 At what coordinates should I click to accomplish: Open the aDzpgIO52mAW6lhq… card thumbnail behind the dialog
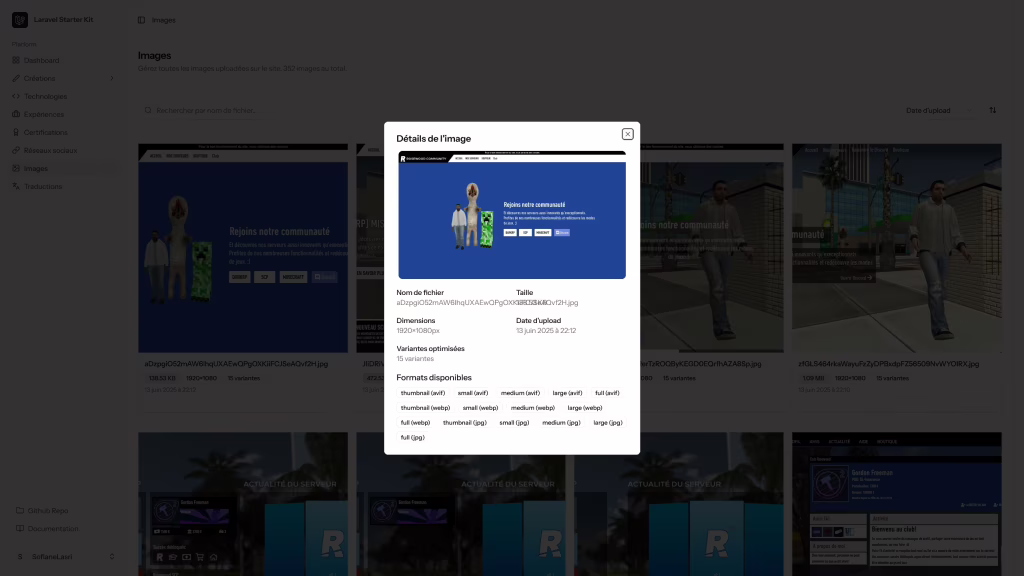[x=243, y=248]
